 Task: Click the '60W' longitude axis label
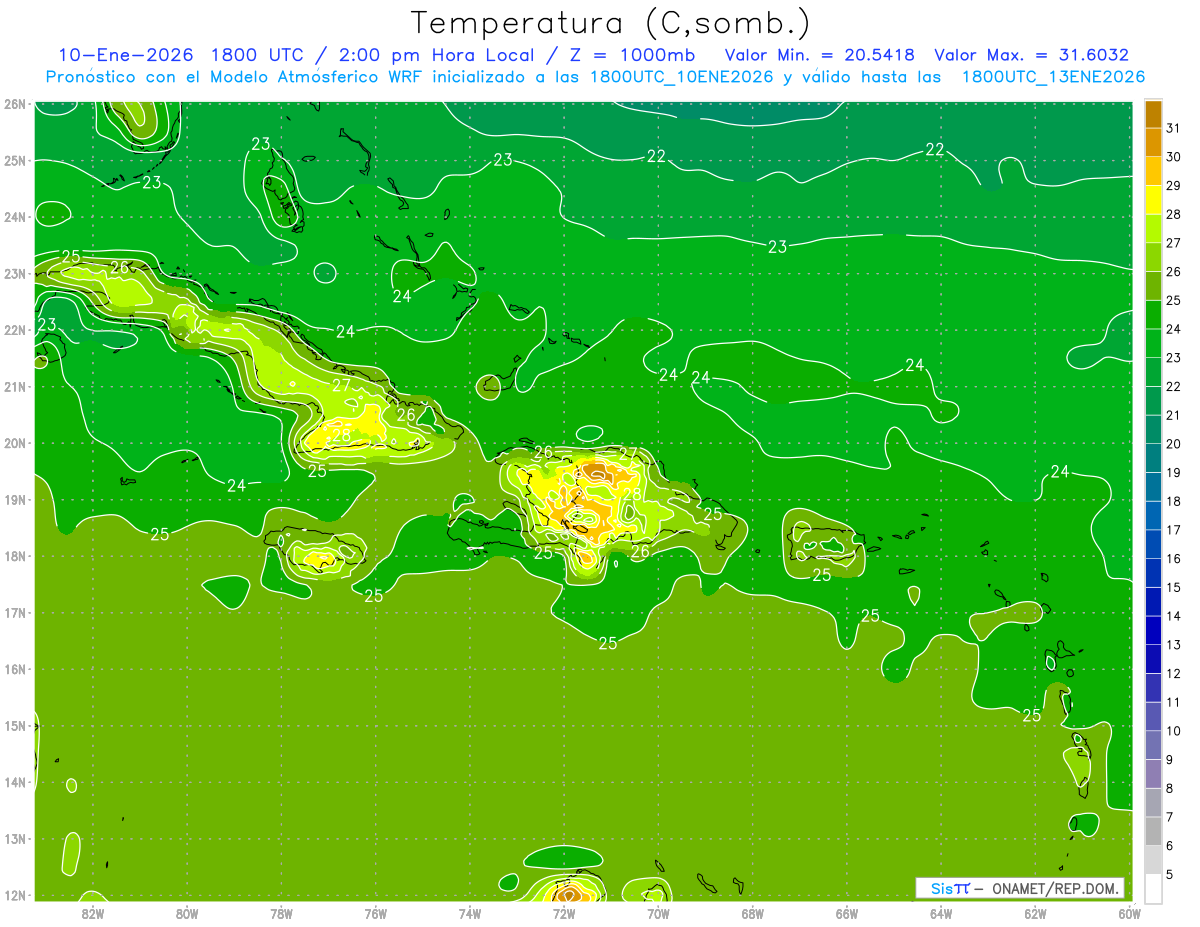point(1129,913)
